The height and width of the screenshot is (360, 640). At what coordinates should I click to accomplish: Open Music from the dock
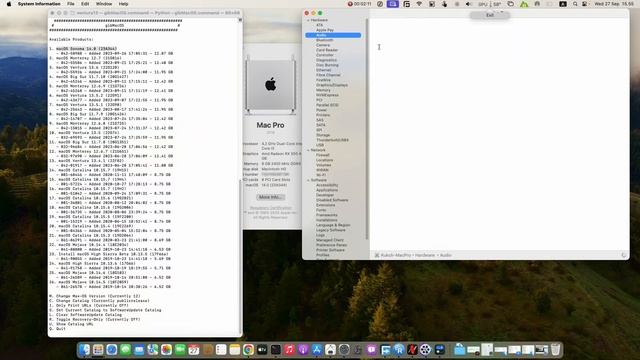click(289, 350)
